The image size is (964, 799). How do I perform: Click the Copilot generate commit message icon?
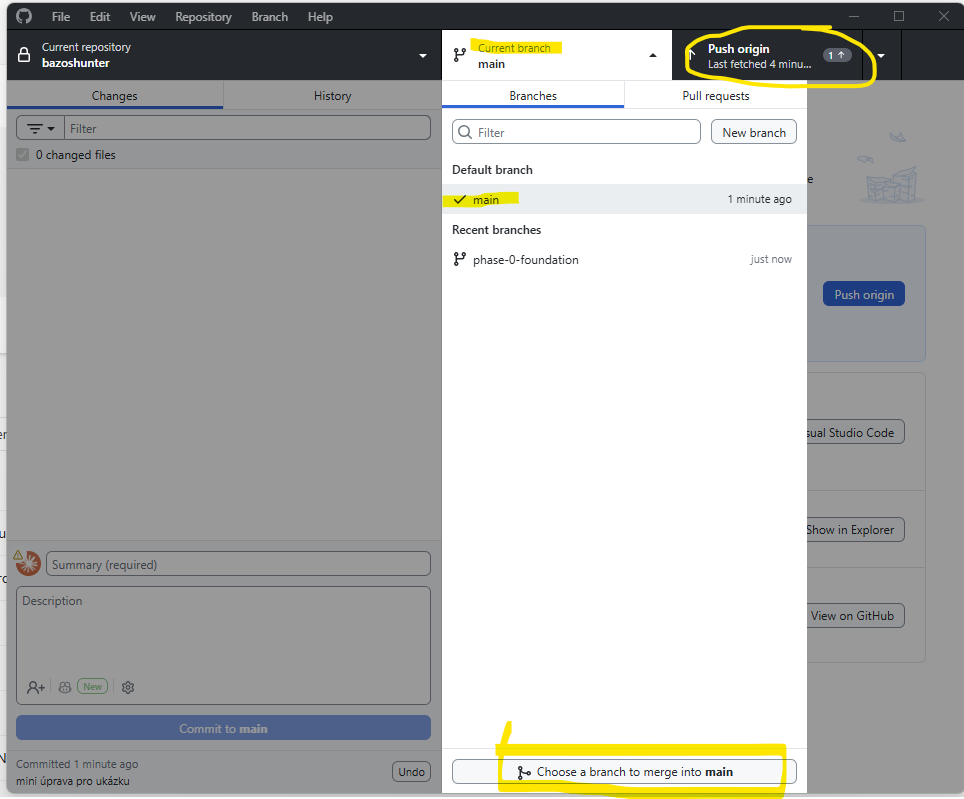click(65, 687)
